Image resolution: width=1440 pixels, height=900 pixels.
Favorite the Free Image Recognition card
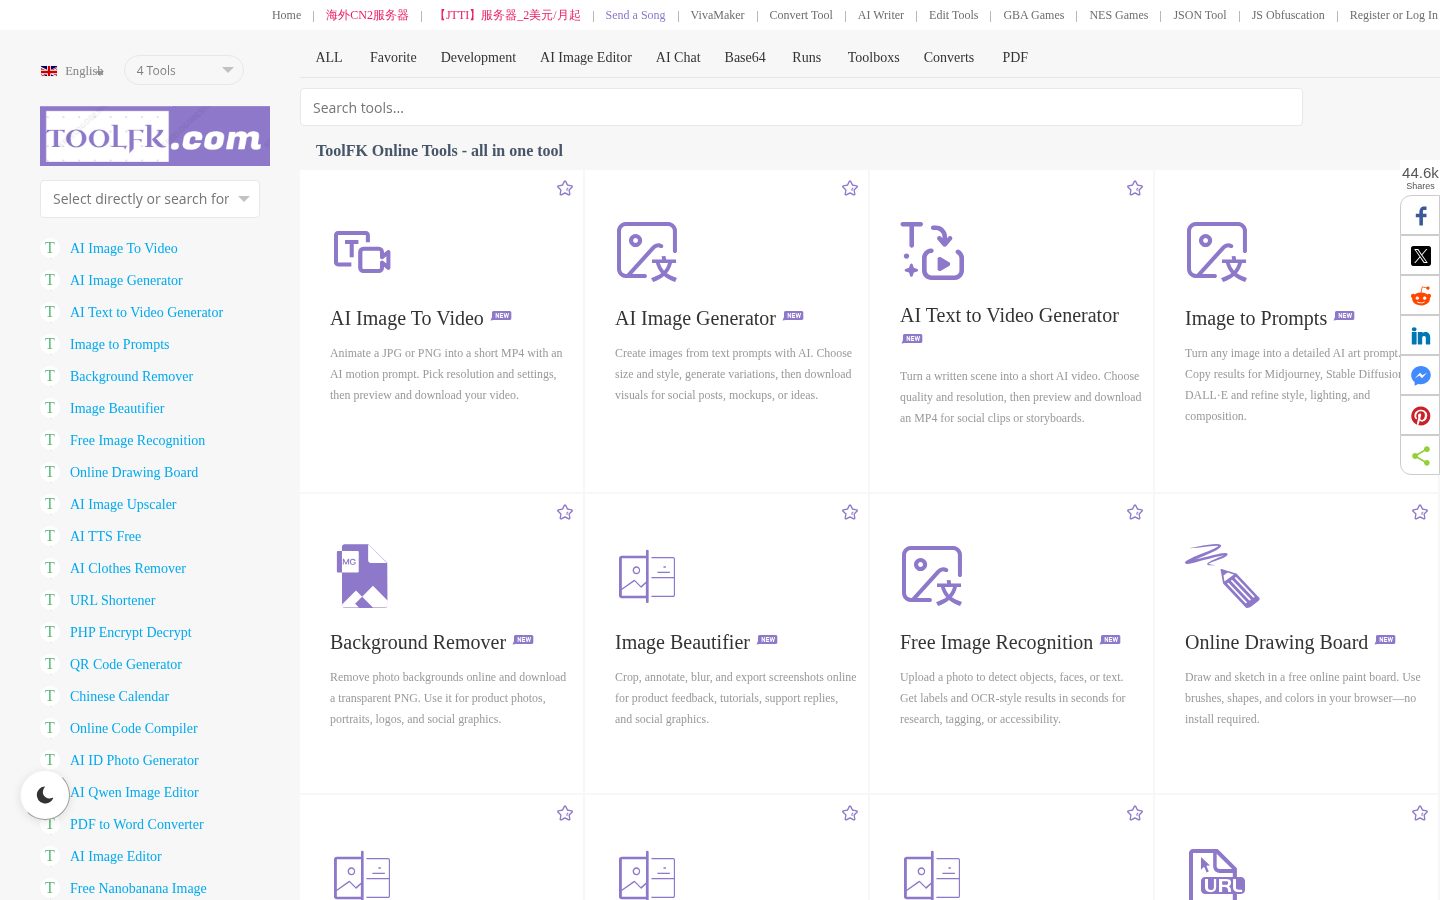(x=1135, y=512)
